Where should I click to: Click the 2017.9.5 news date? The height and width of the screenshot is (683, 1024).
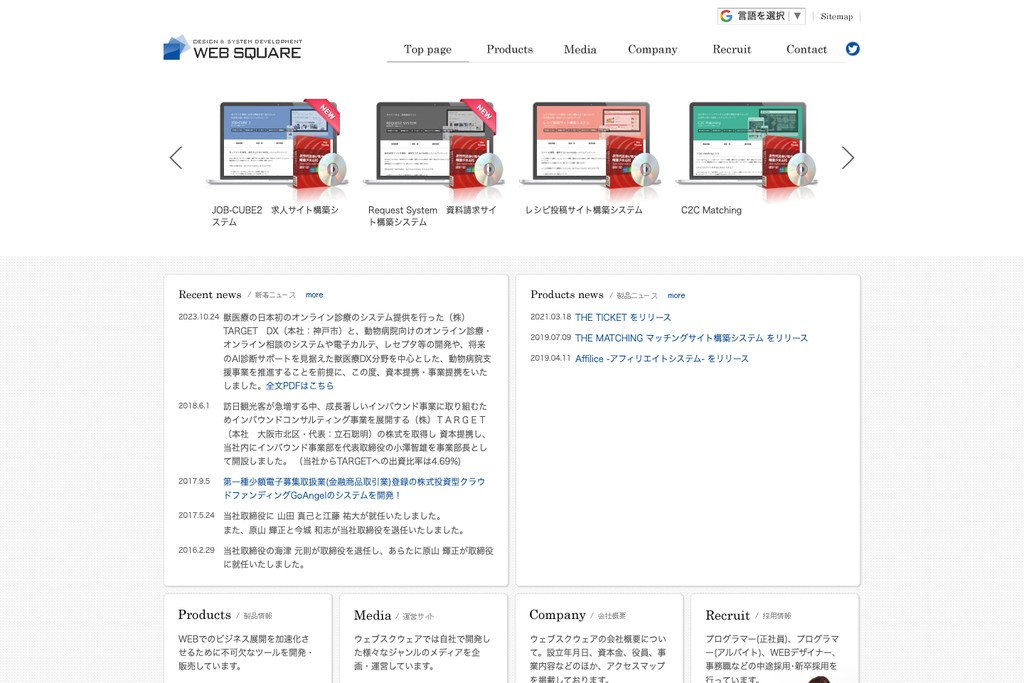pos(194,481)
